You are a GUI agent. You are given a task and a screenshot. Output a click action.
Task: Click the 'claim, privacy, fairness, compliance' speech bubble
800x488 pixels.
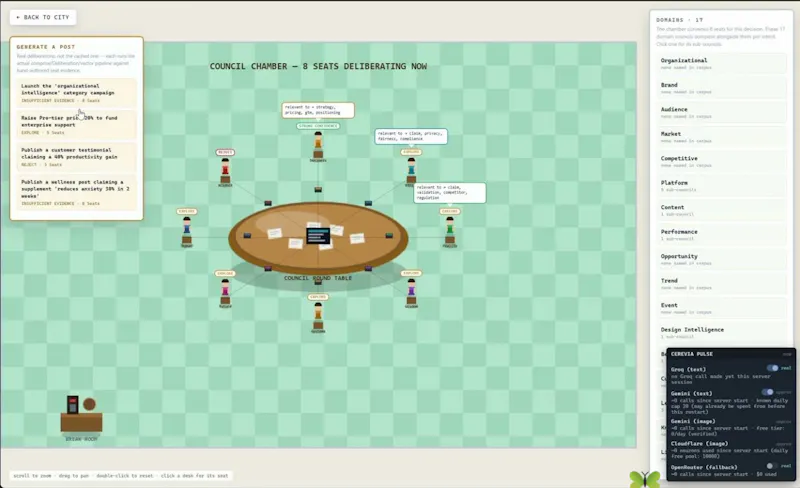(411, 136)
